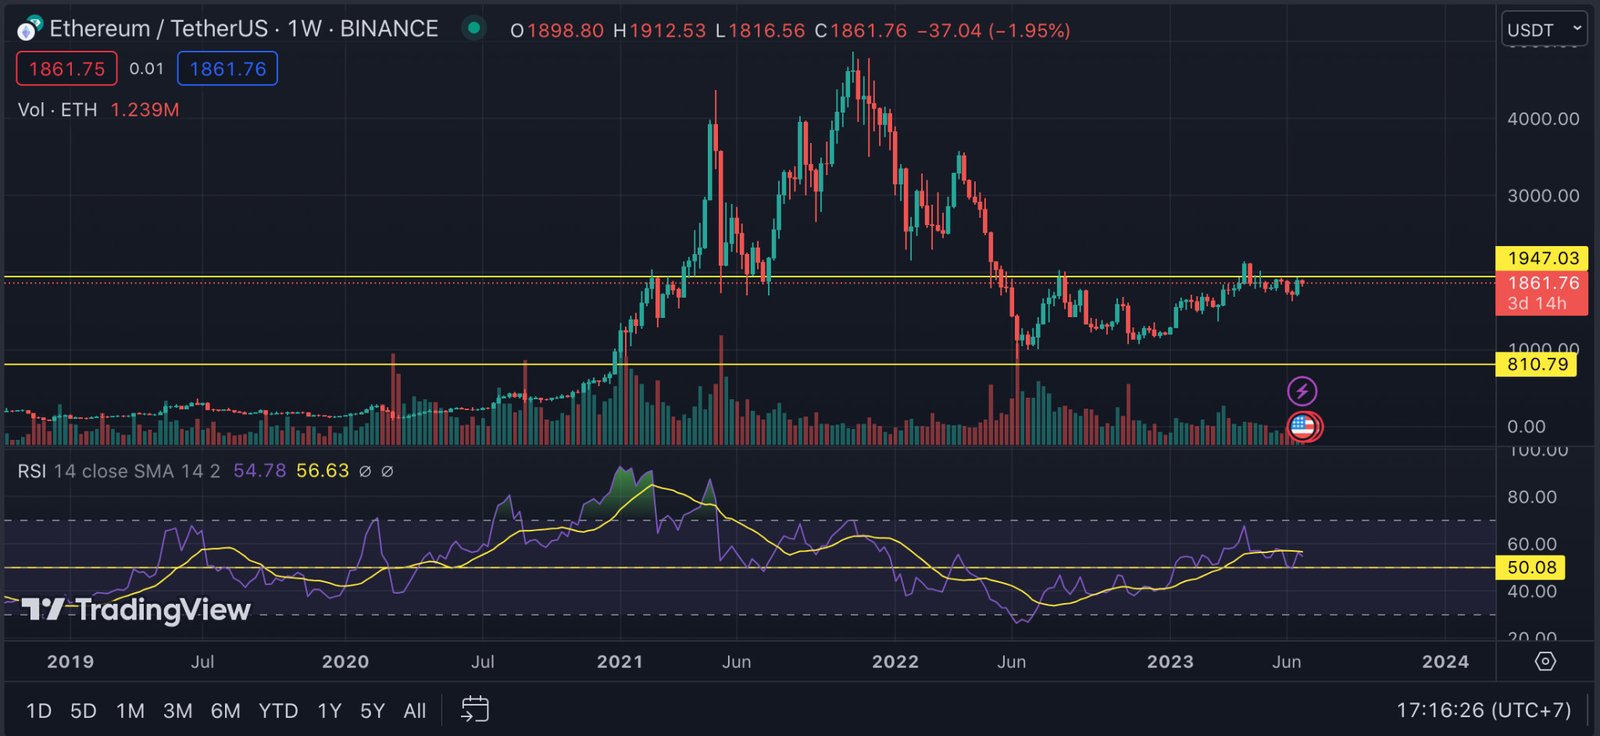The image size is (1600, 736).
Task: Select the YTD time range
Action: [278, 711]
